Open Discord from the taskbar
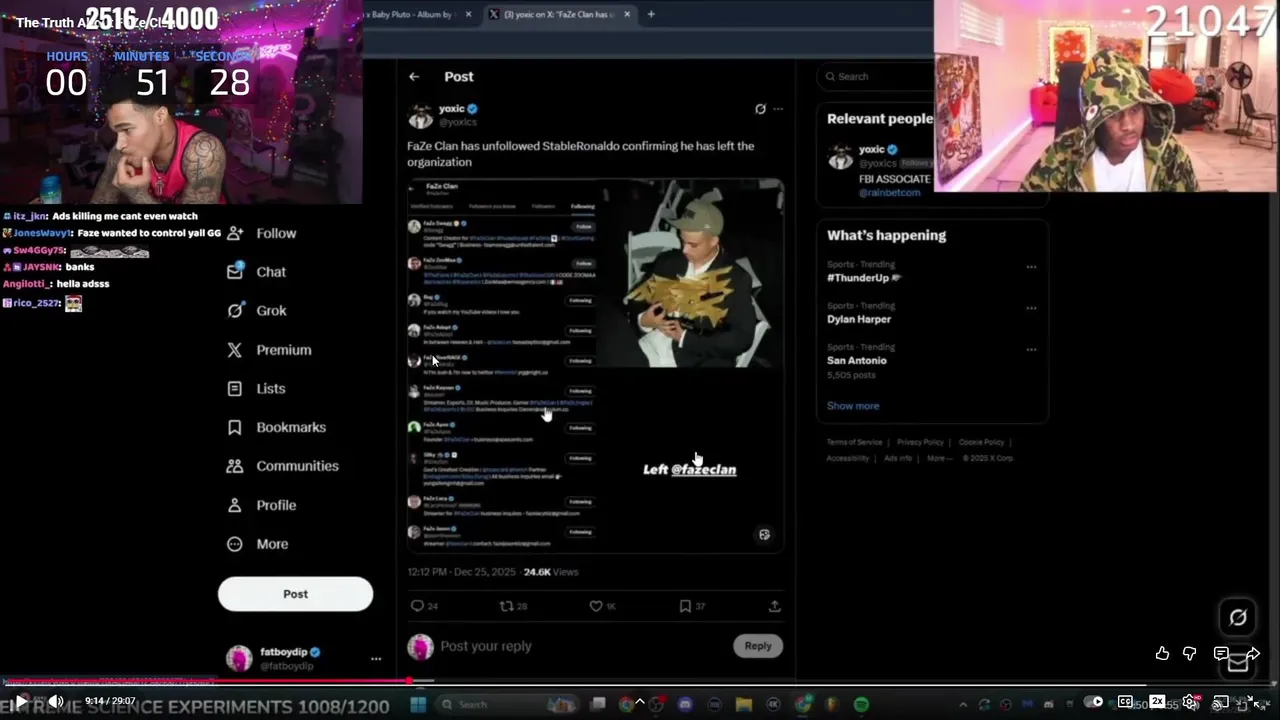The width and height of the screenshot is (1280, 720). pyautogui.click(x=685, y=704)
